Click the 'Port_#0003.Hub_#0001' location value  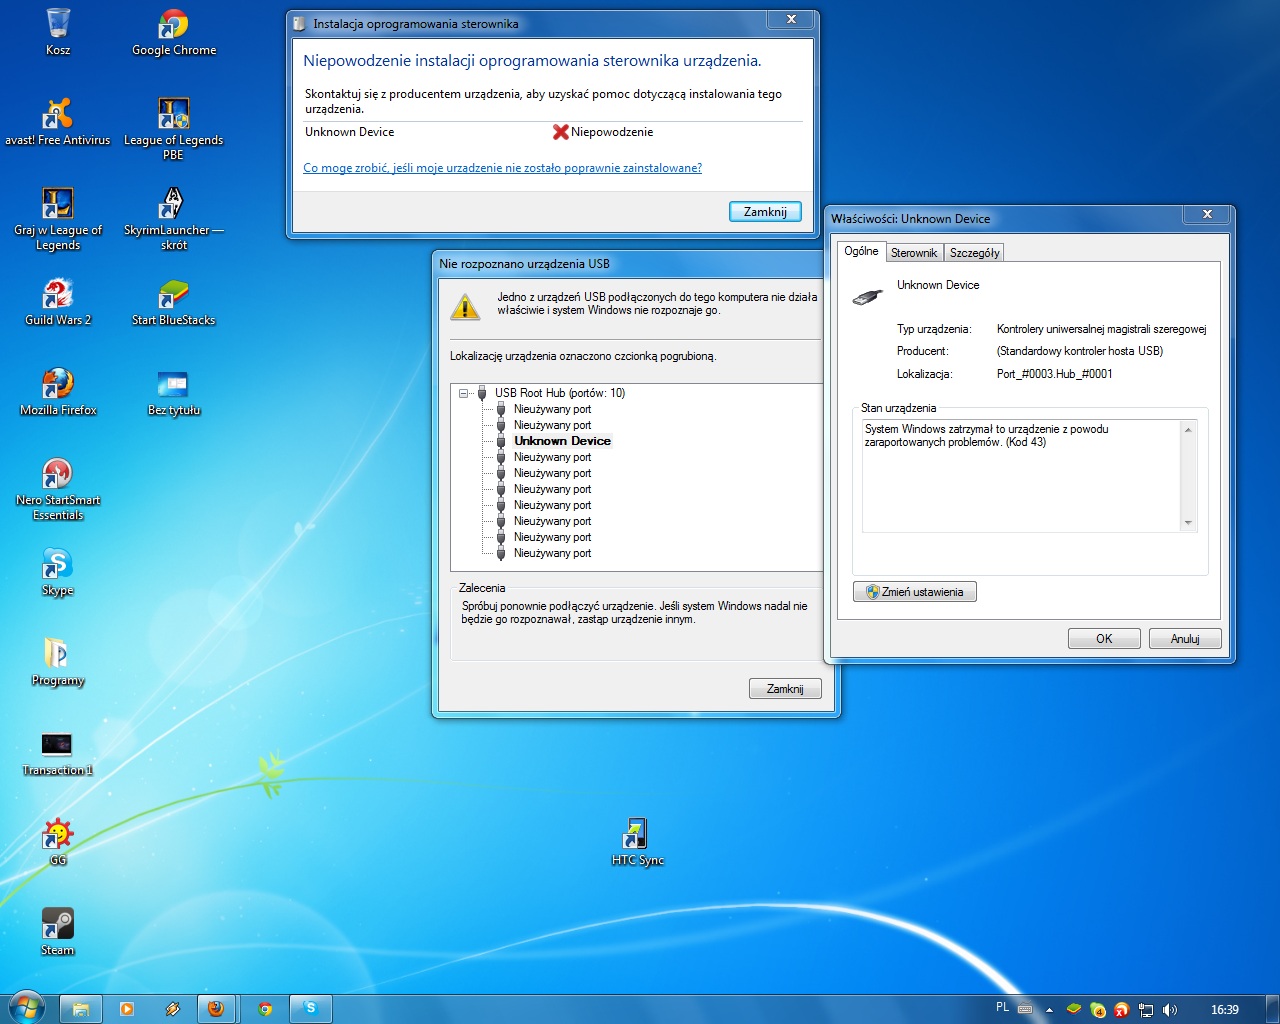coord(1055,374)
